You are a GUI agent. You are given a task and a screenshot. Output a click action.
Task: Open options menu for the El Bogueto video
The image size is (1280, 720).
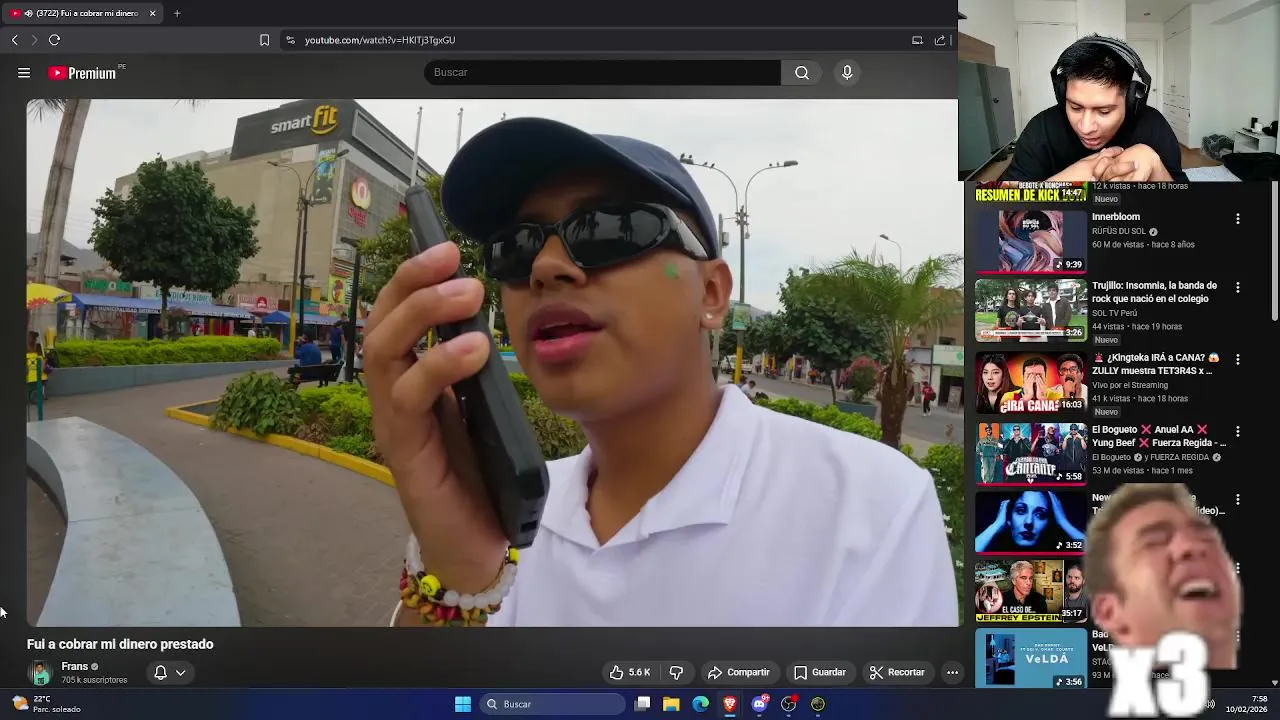click(x=1238, y=432)
